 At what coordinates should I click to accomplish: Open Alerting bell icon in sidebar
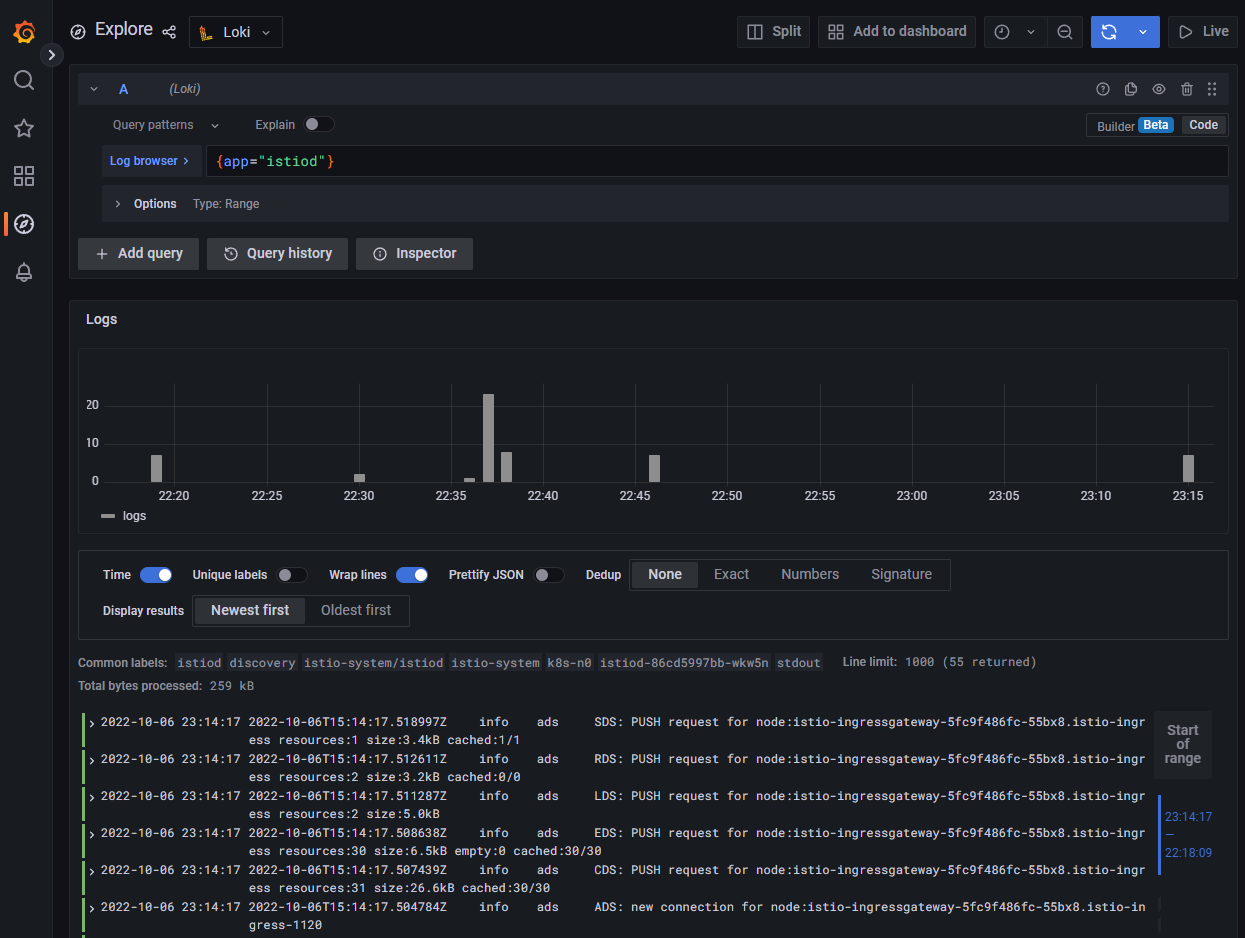click(x=24, y=272)
